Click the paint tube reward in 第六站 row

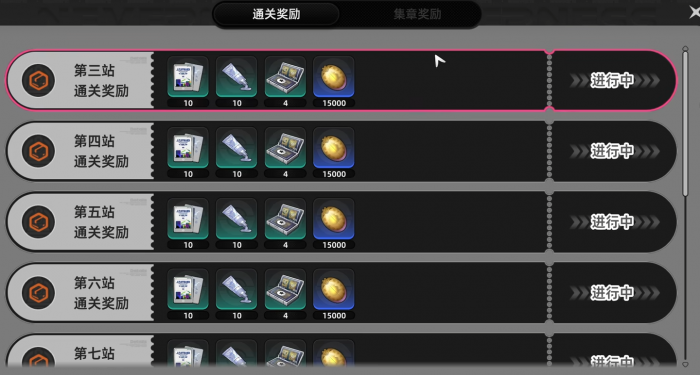(x=237, y=289)
